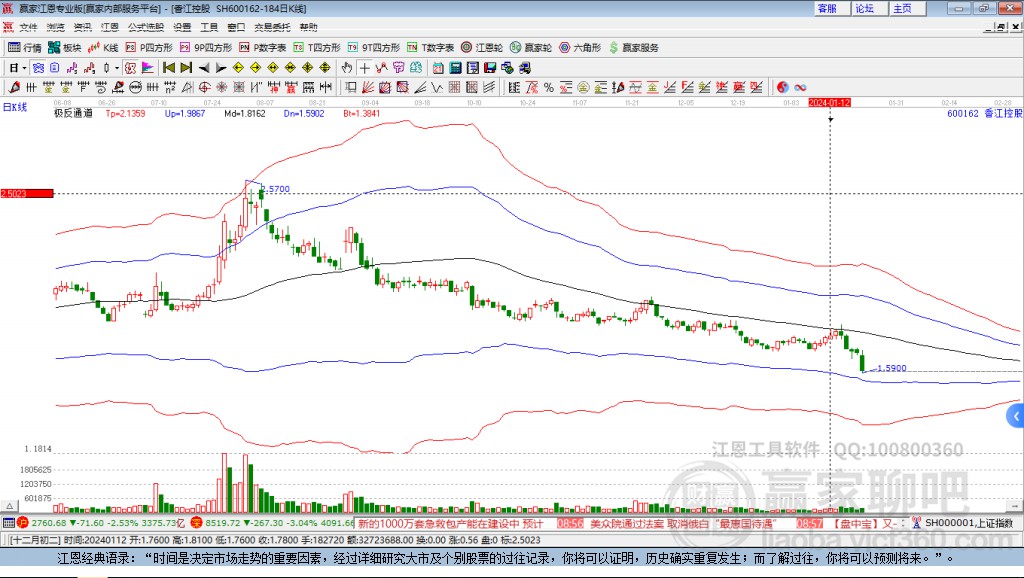Open the calculator icon
Image resolution: width=1024 pixels, height=578 pixels.
pyautogui.click(x=455, y=68)
